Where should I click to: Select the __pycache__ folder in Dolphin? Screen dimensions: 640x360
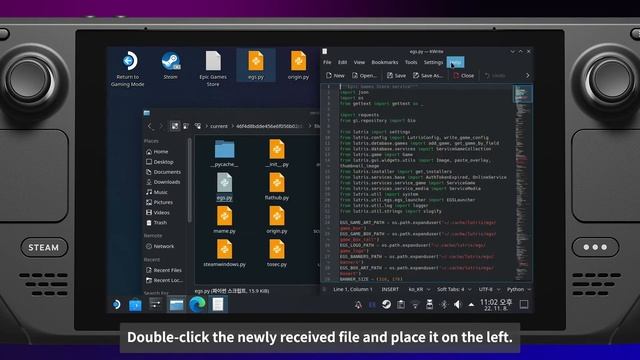click(x=224, y=153)
